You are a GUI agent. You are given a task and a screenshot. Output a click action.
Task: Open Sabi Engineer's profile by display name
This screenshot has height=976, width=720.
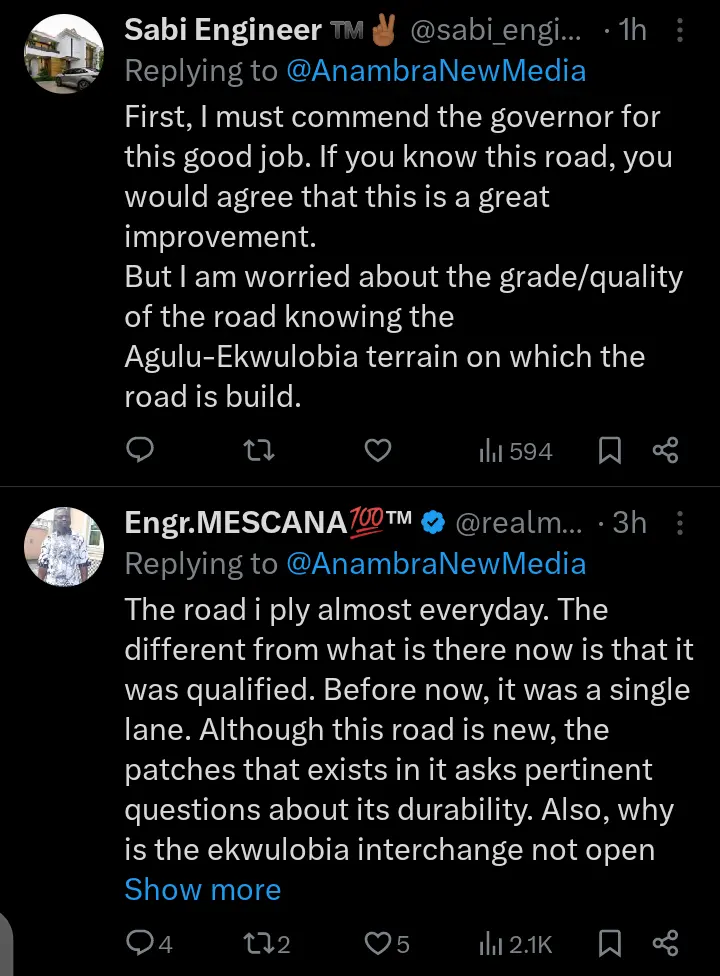click(223, 31)
